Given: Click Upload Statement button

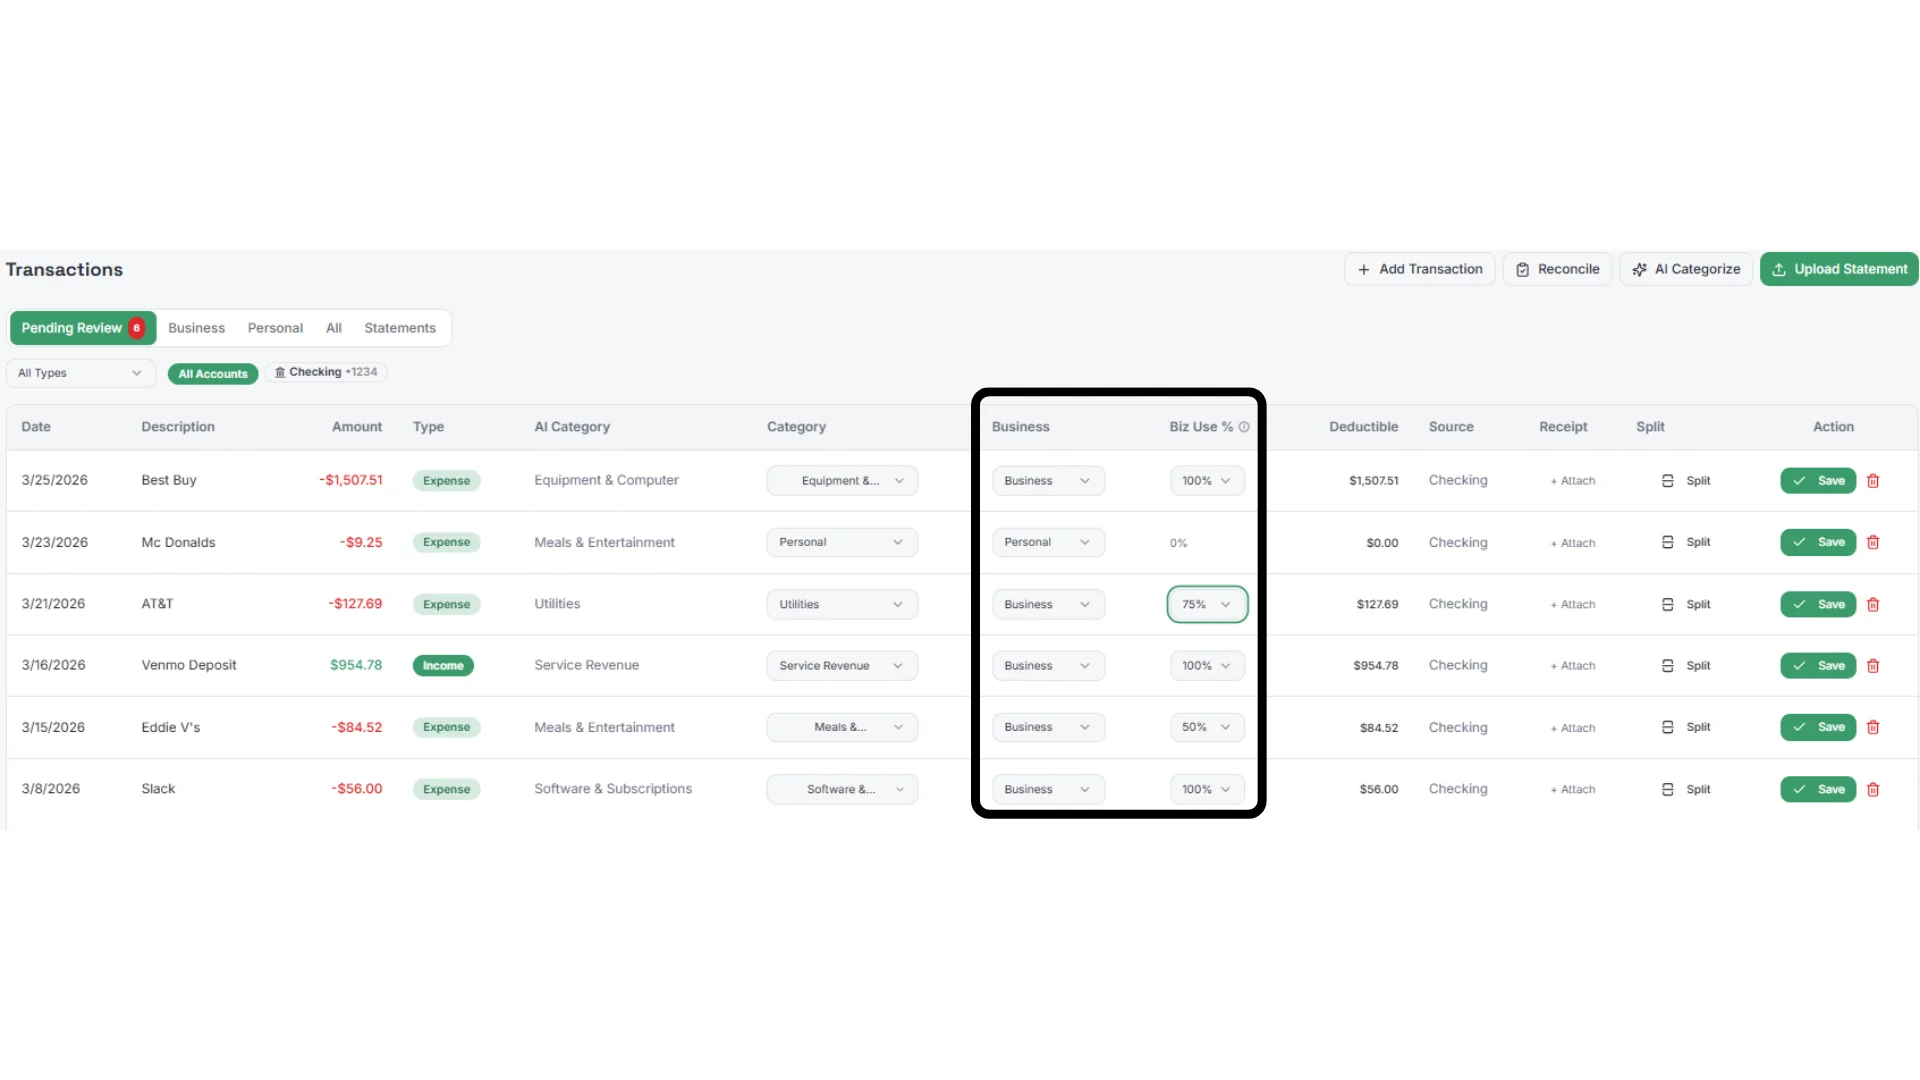Looking at the screenshot, I should pos(1839,269).
